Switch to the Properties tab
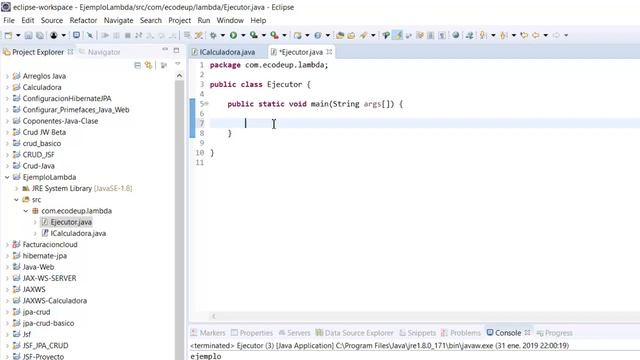Screen dimensions: 640x360 tap(252, 333)
